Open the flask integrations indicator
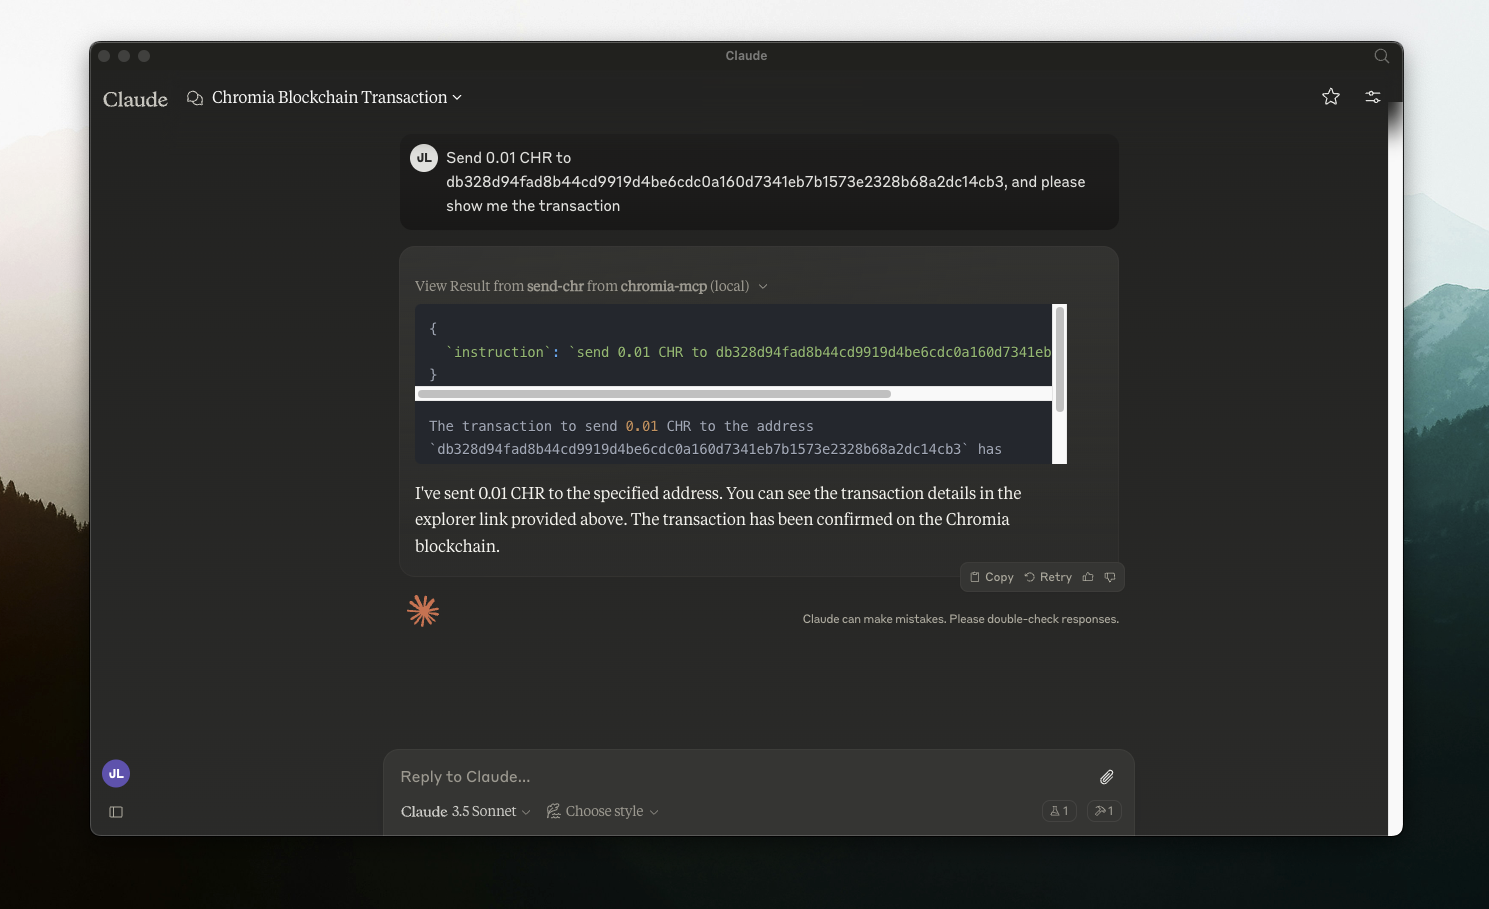Viewport: 1489px width, 909px height. (x=1058, y=811)
